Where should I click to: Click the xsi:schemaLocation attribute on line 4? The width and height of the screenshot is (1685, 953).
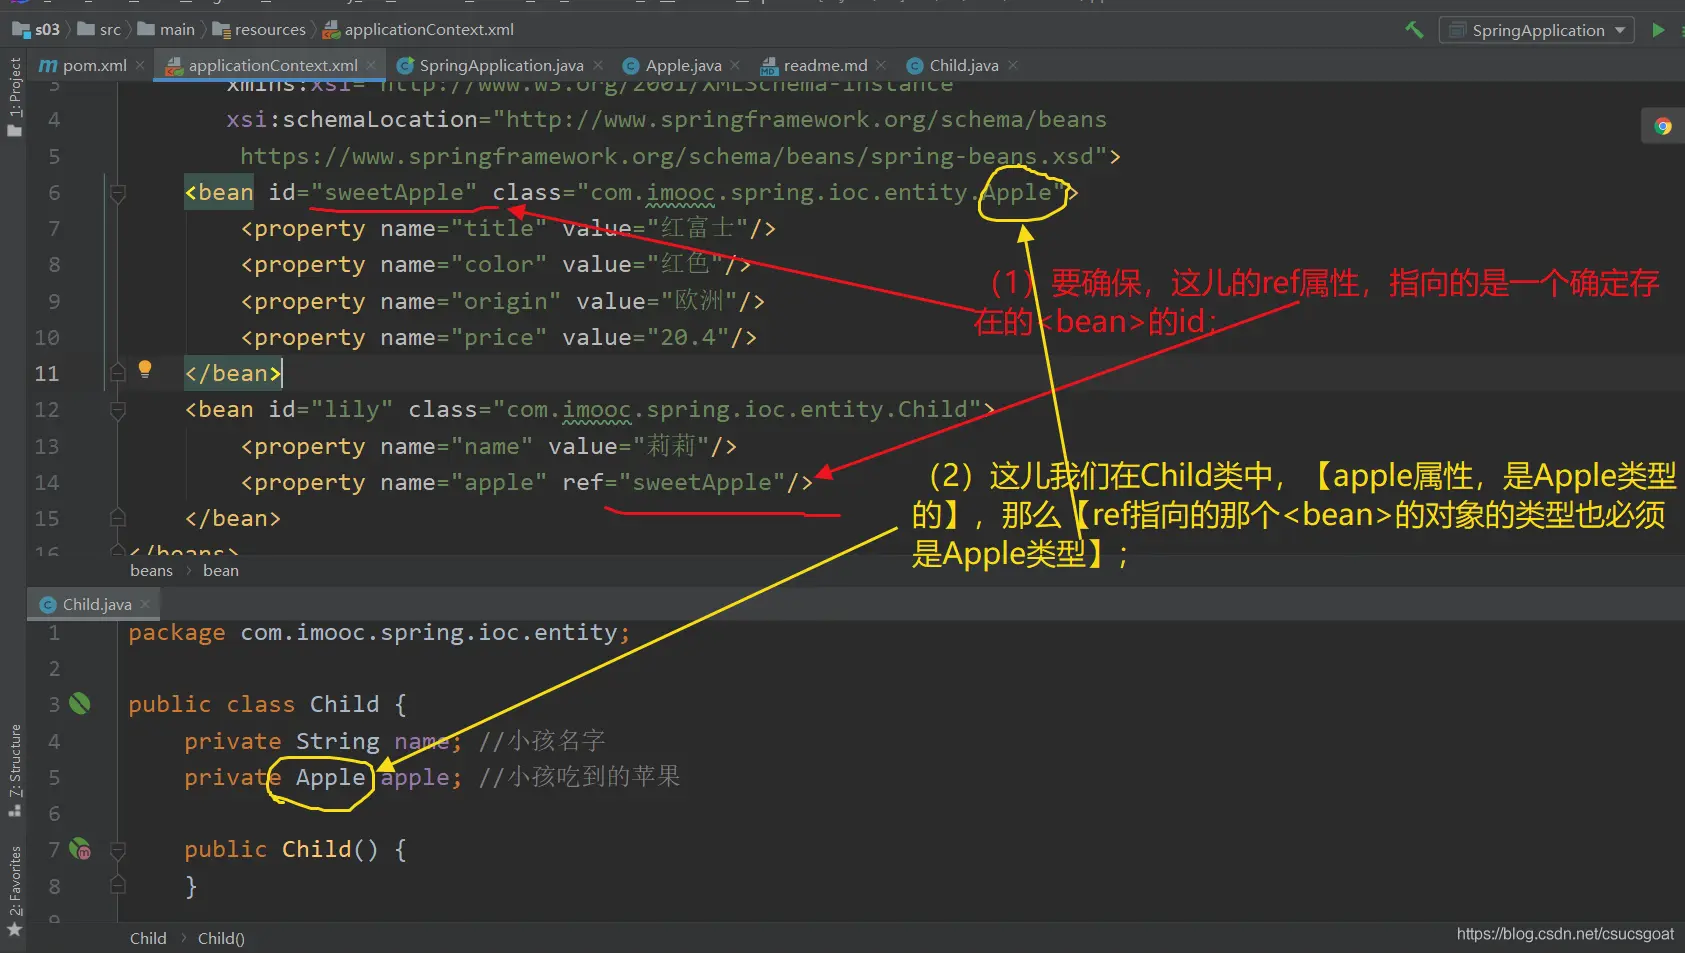[352, 119]
